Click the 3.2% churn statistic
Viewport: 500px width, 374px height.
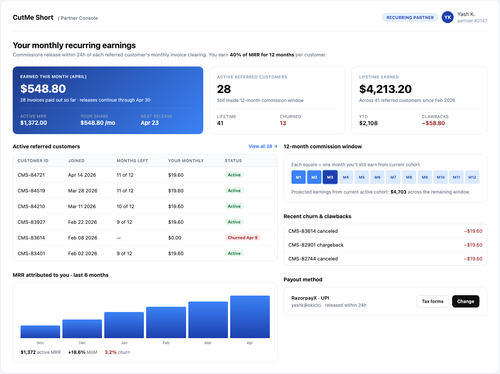(117, 352)
